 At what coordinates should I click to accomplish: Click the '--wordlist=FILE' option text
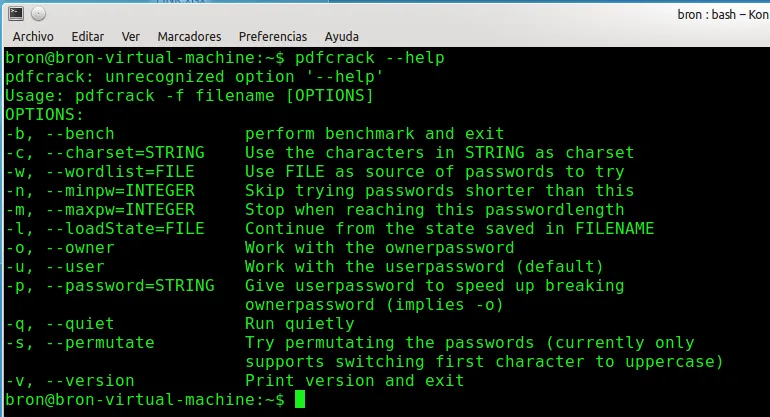click(120, 171)
